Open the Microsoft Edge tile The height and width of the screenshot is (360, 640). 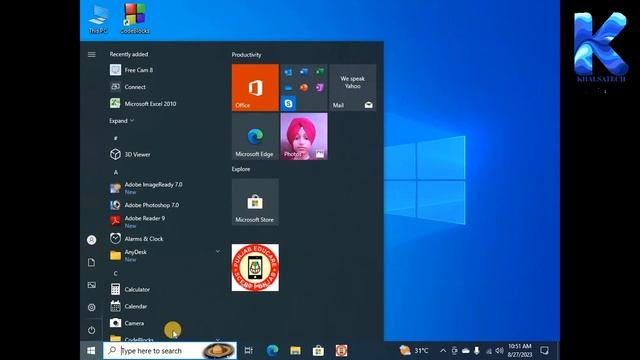255,136
